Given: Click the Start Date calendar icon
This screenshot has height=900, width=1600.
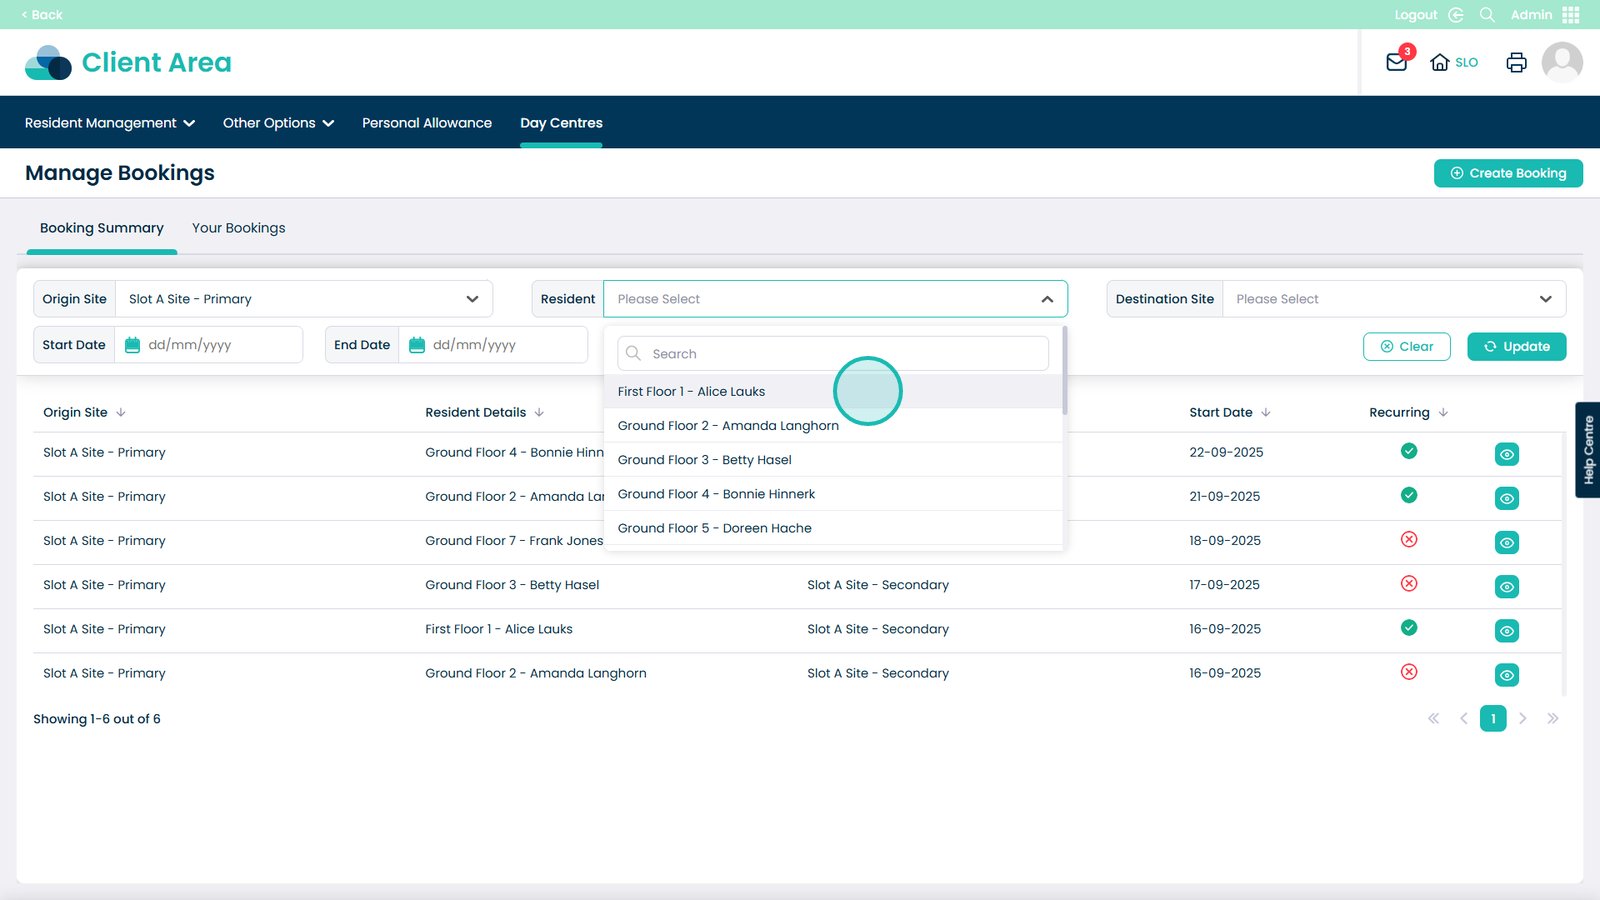Looking at the screenshot, I should coord(132,345).
